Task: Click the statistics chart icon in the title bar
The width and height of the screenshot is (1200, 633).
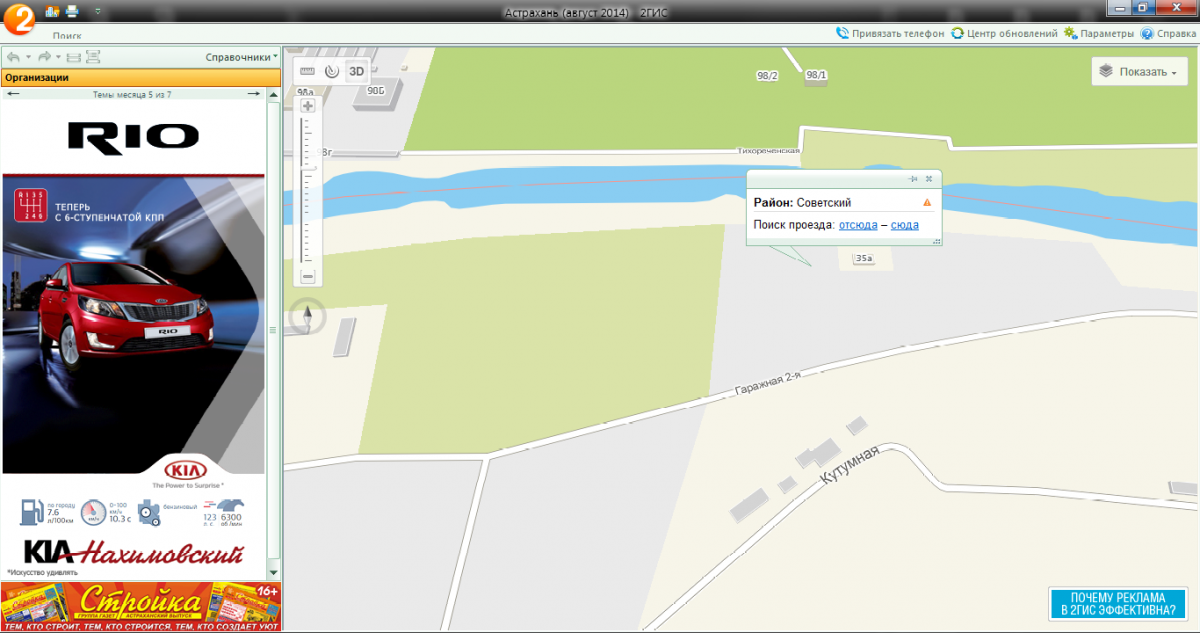Action: click(x=52, y=11)
